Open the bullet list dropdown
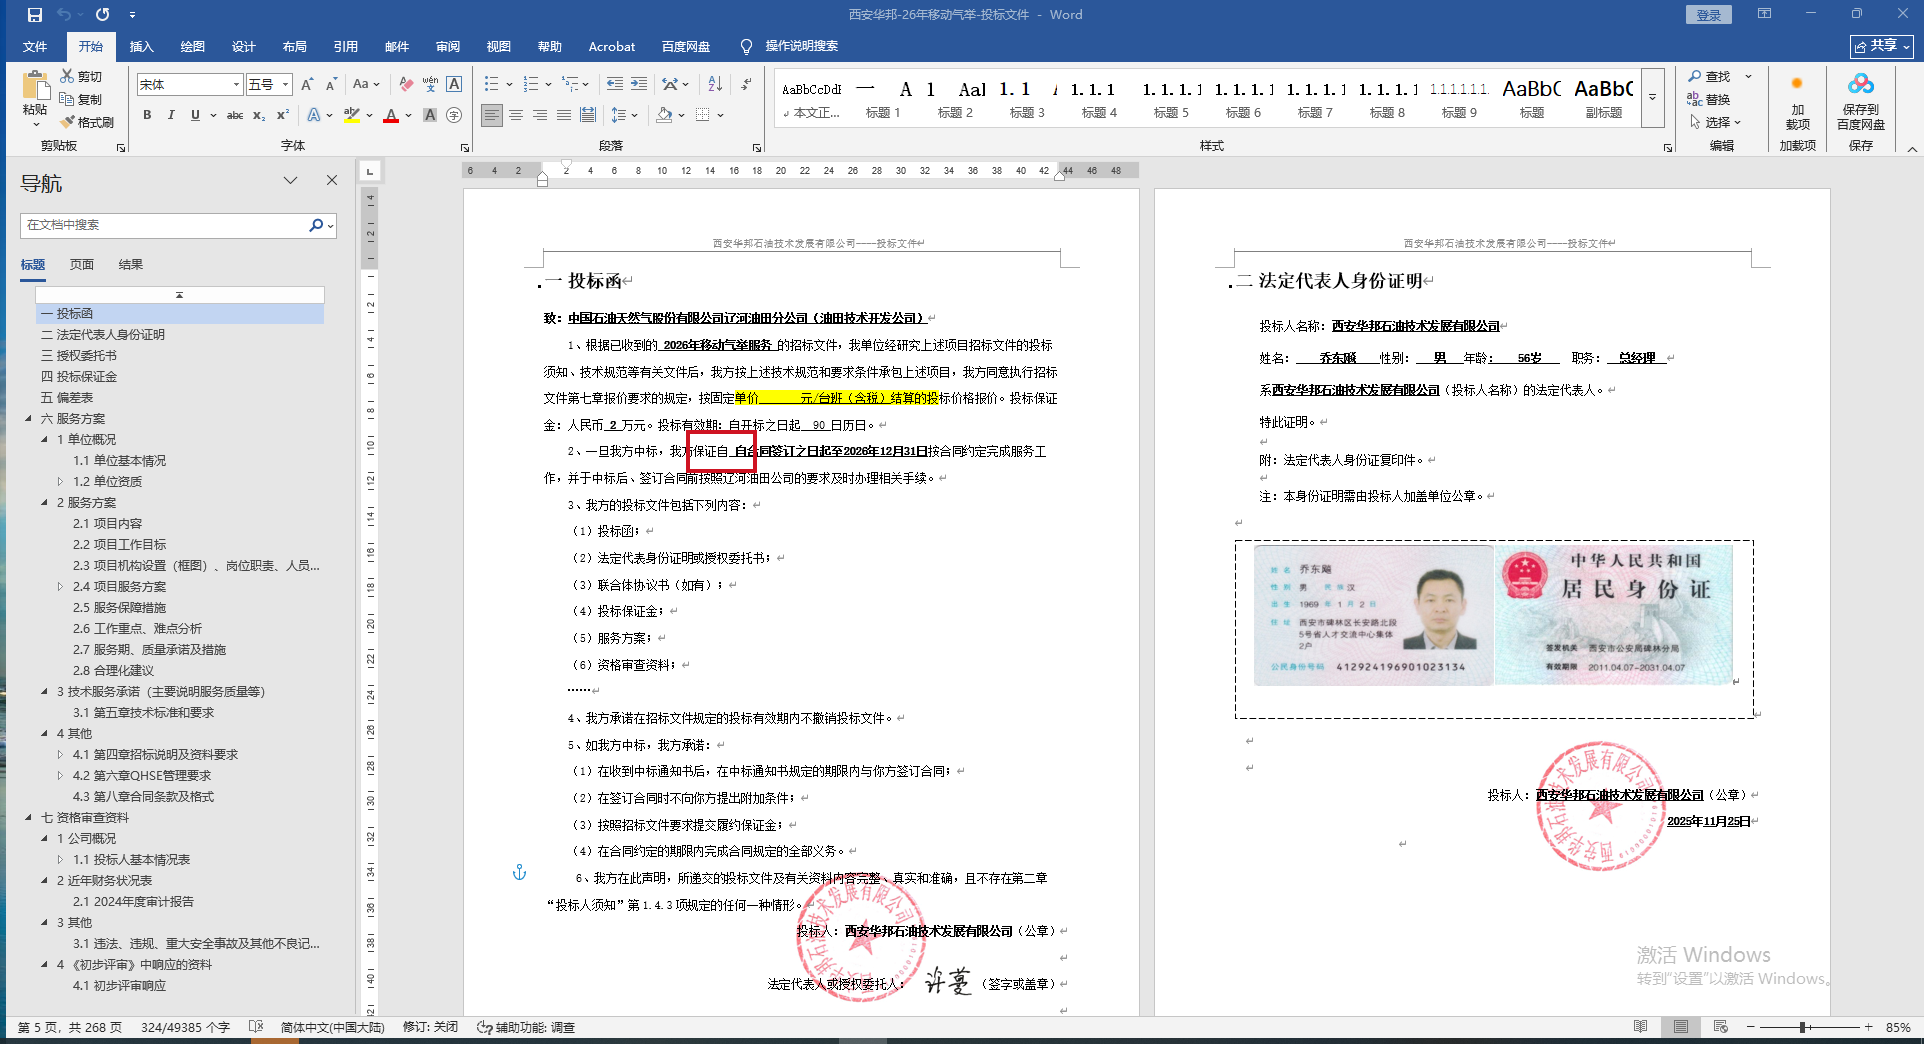The width and height of the screenshot is (1924, 1044). 509,85
